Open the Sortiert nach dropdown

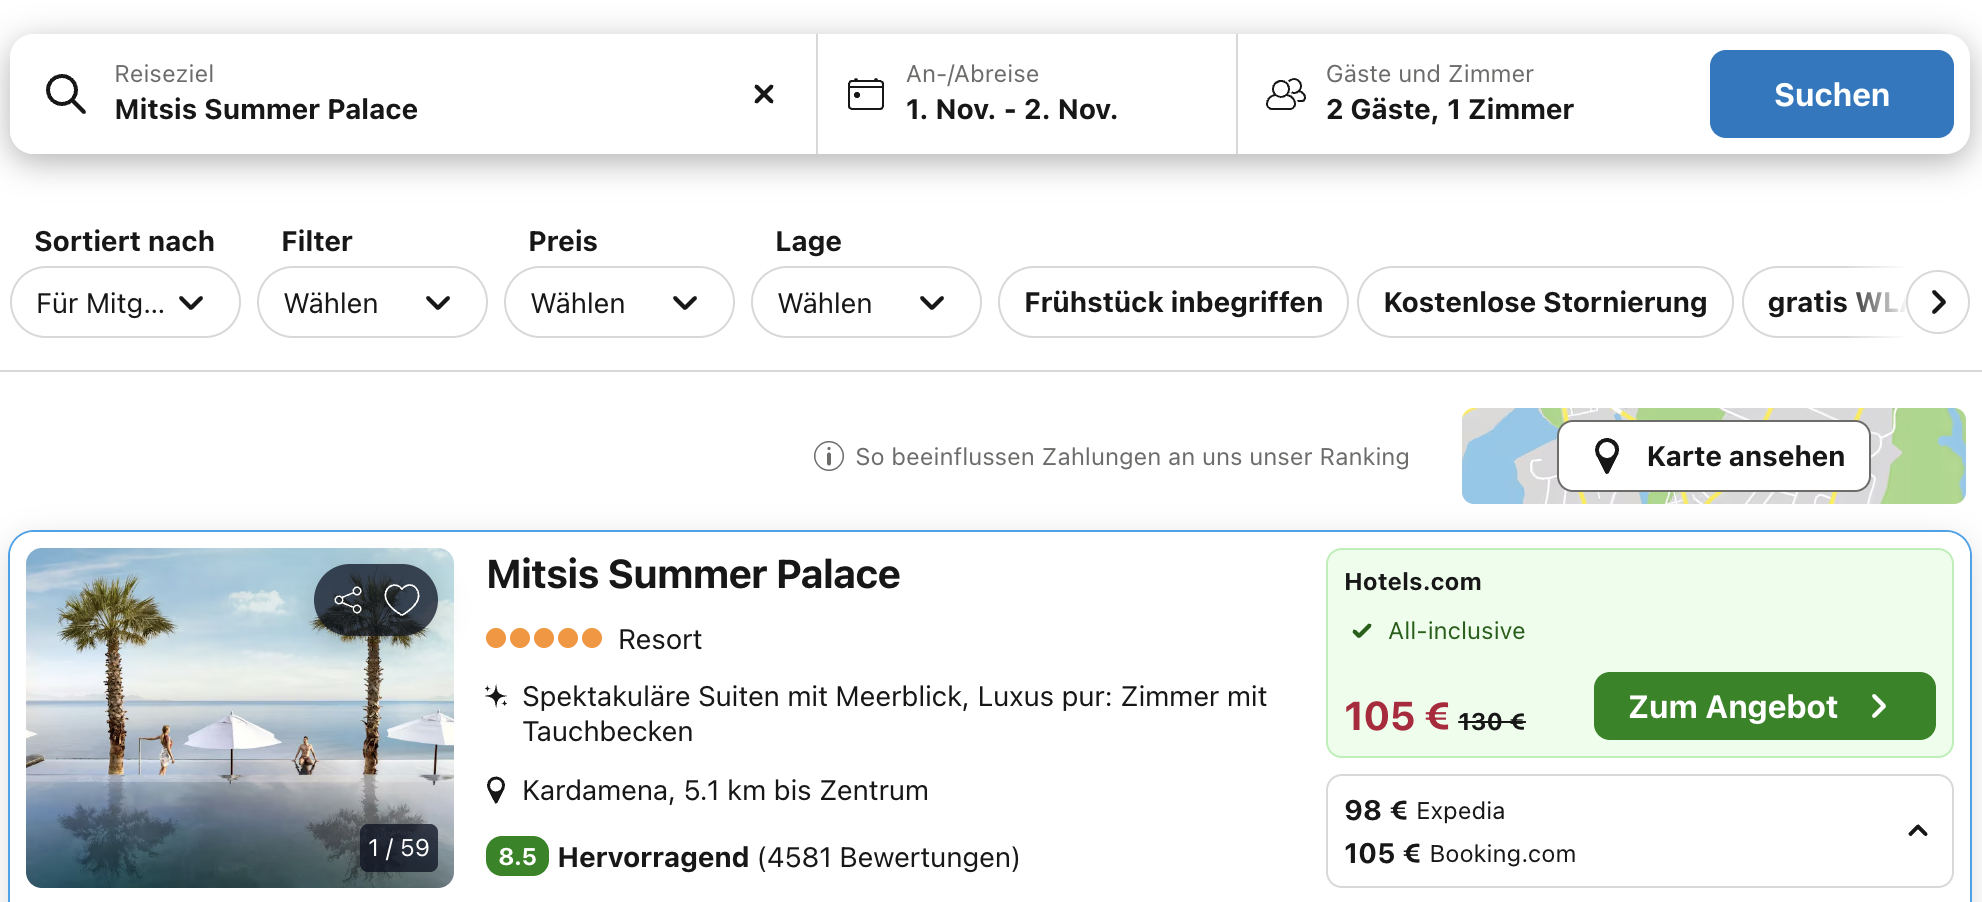(x=125, y=302)
